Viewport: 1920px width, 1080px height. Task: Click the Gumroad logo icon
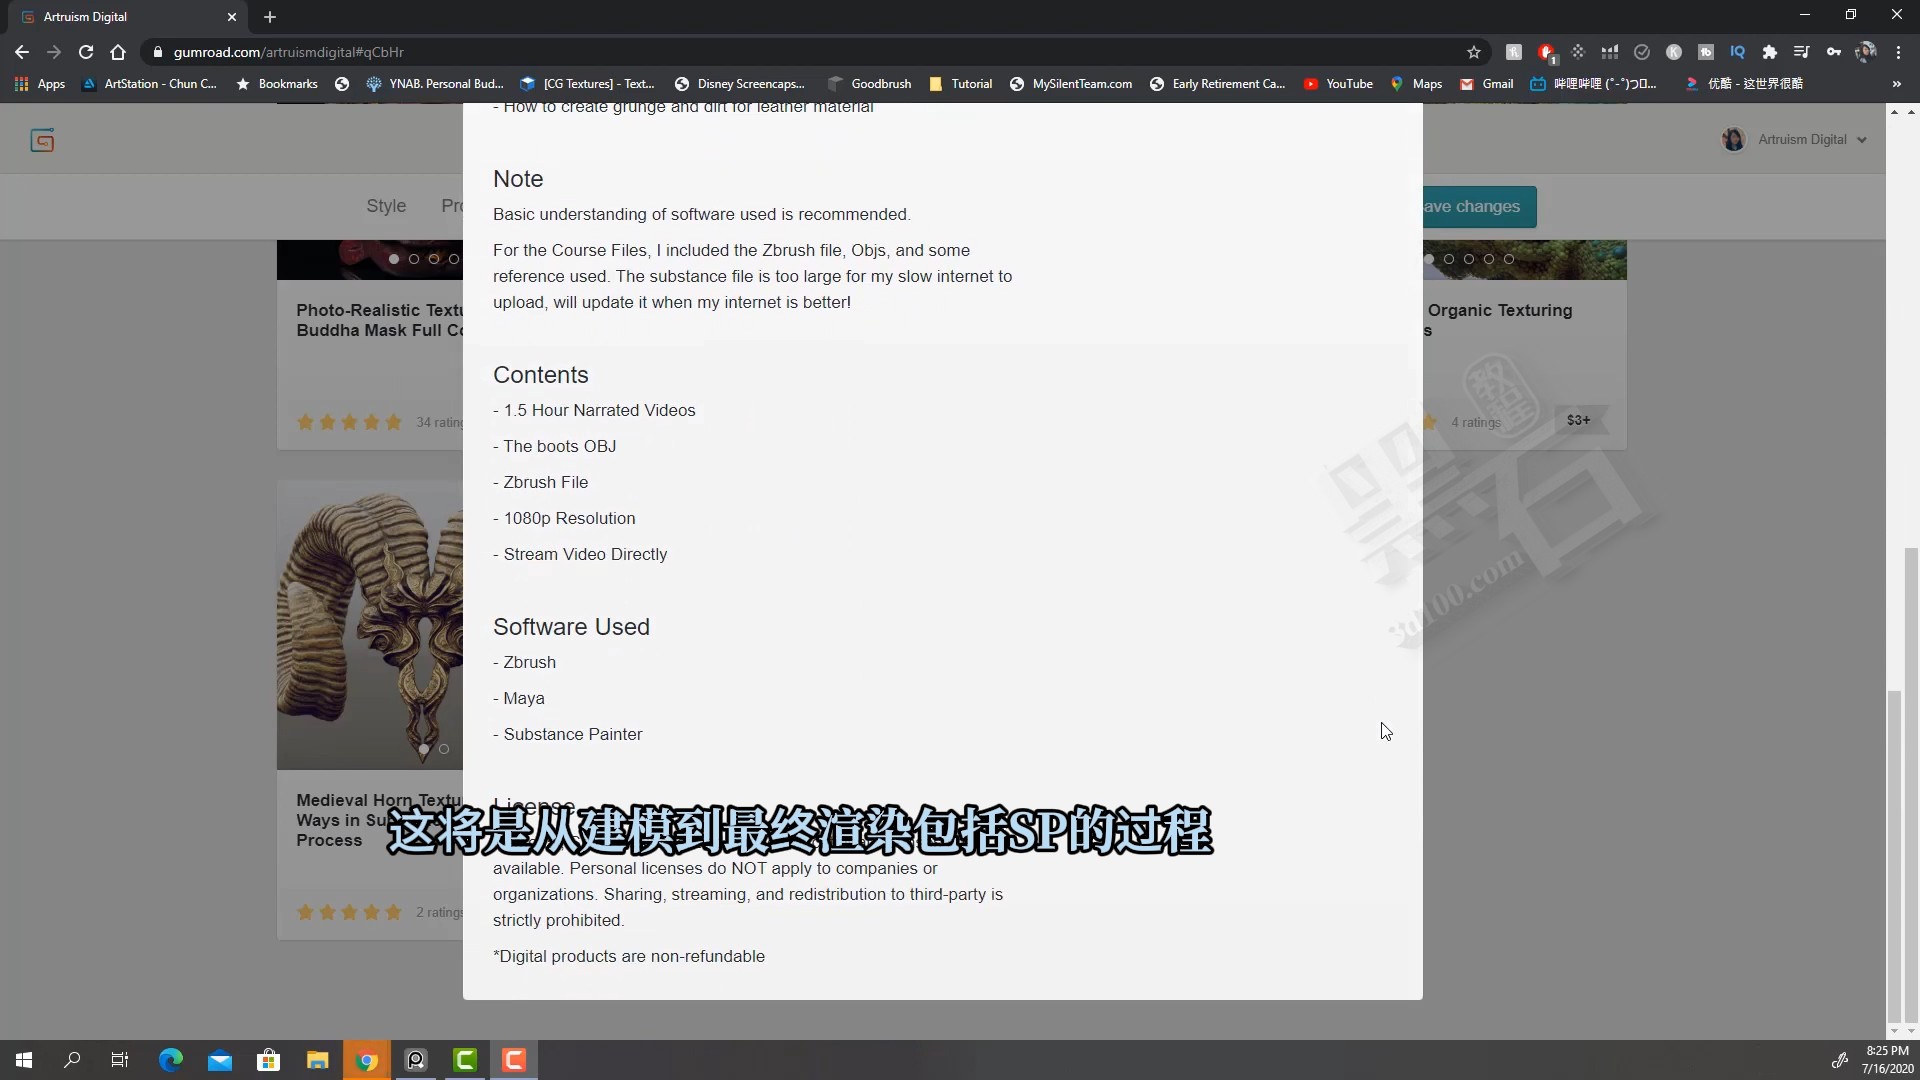click(x=42, y=140)
